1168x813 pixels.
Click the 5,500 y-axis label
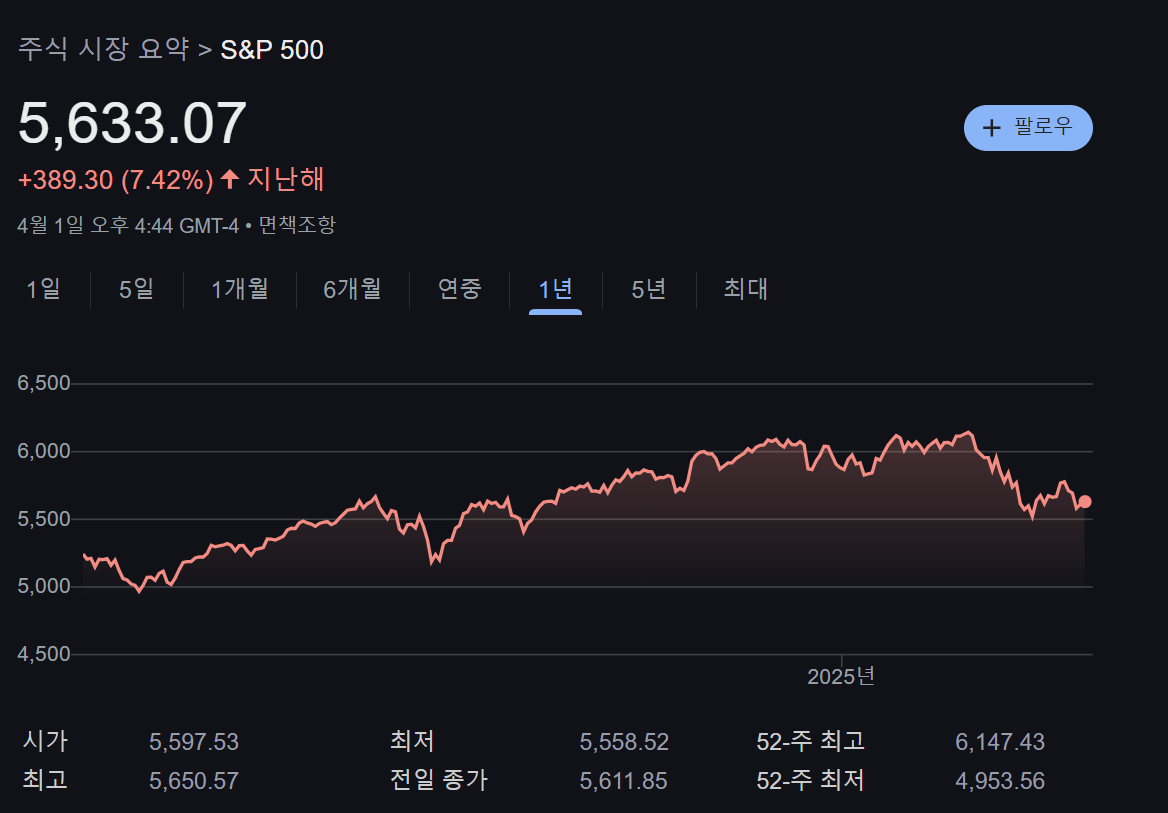44,519
